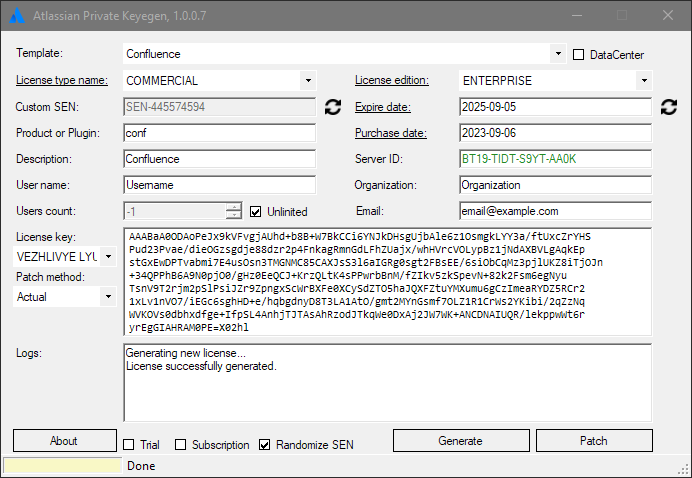Click the Custom SEN field
This screenshot has width=692, height=478.
219,107
